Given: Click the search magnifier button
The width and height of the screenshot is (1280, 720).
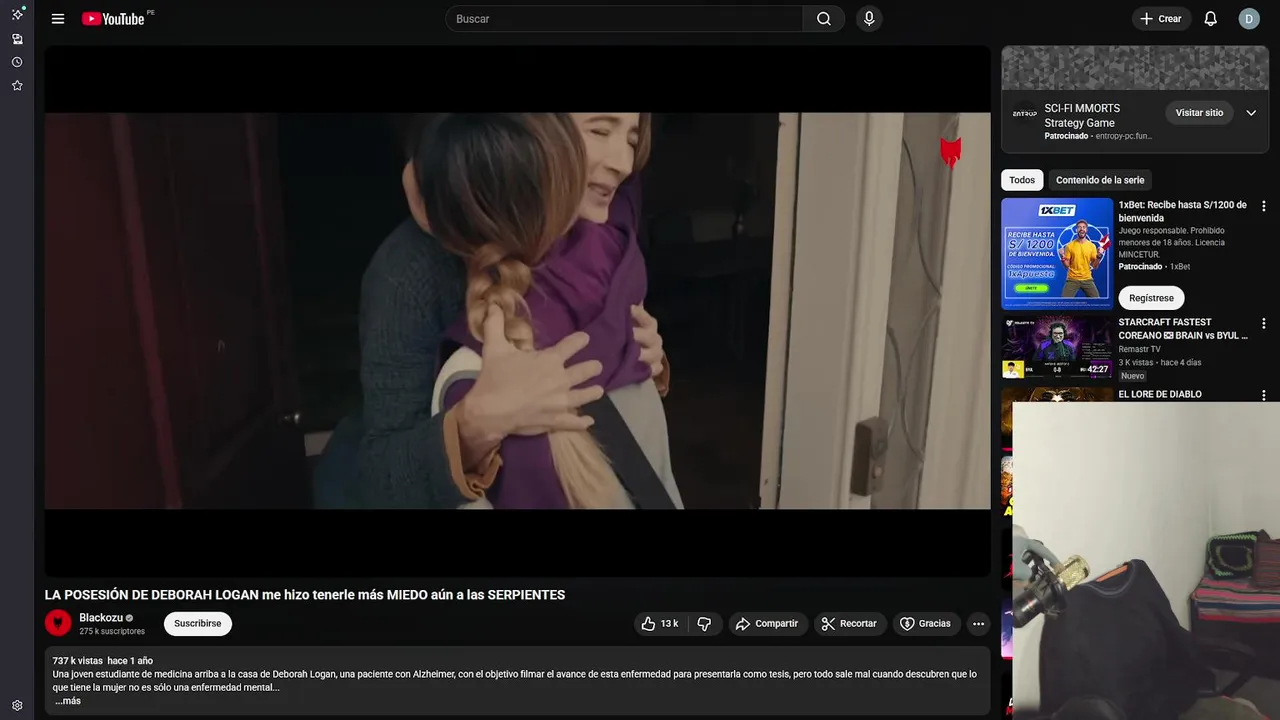Looking at the screenshot, I should click(824, 19).
